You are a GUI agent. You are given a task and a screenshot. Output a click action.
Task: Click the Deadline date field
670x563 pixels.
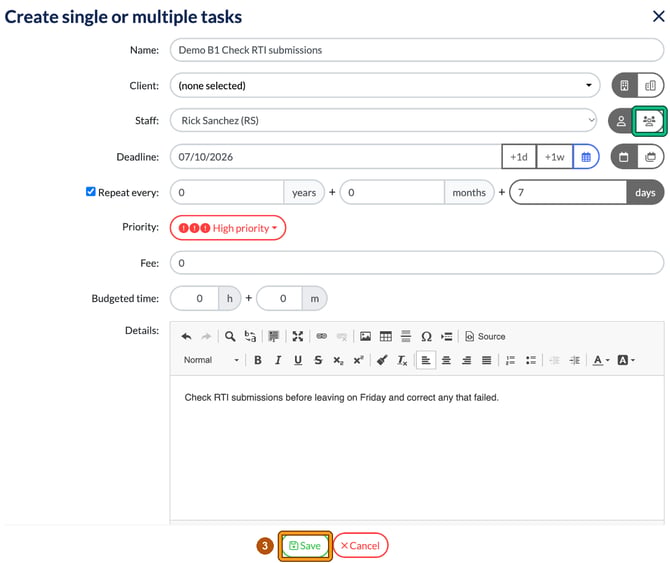coord(336,157)
